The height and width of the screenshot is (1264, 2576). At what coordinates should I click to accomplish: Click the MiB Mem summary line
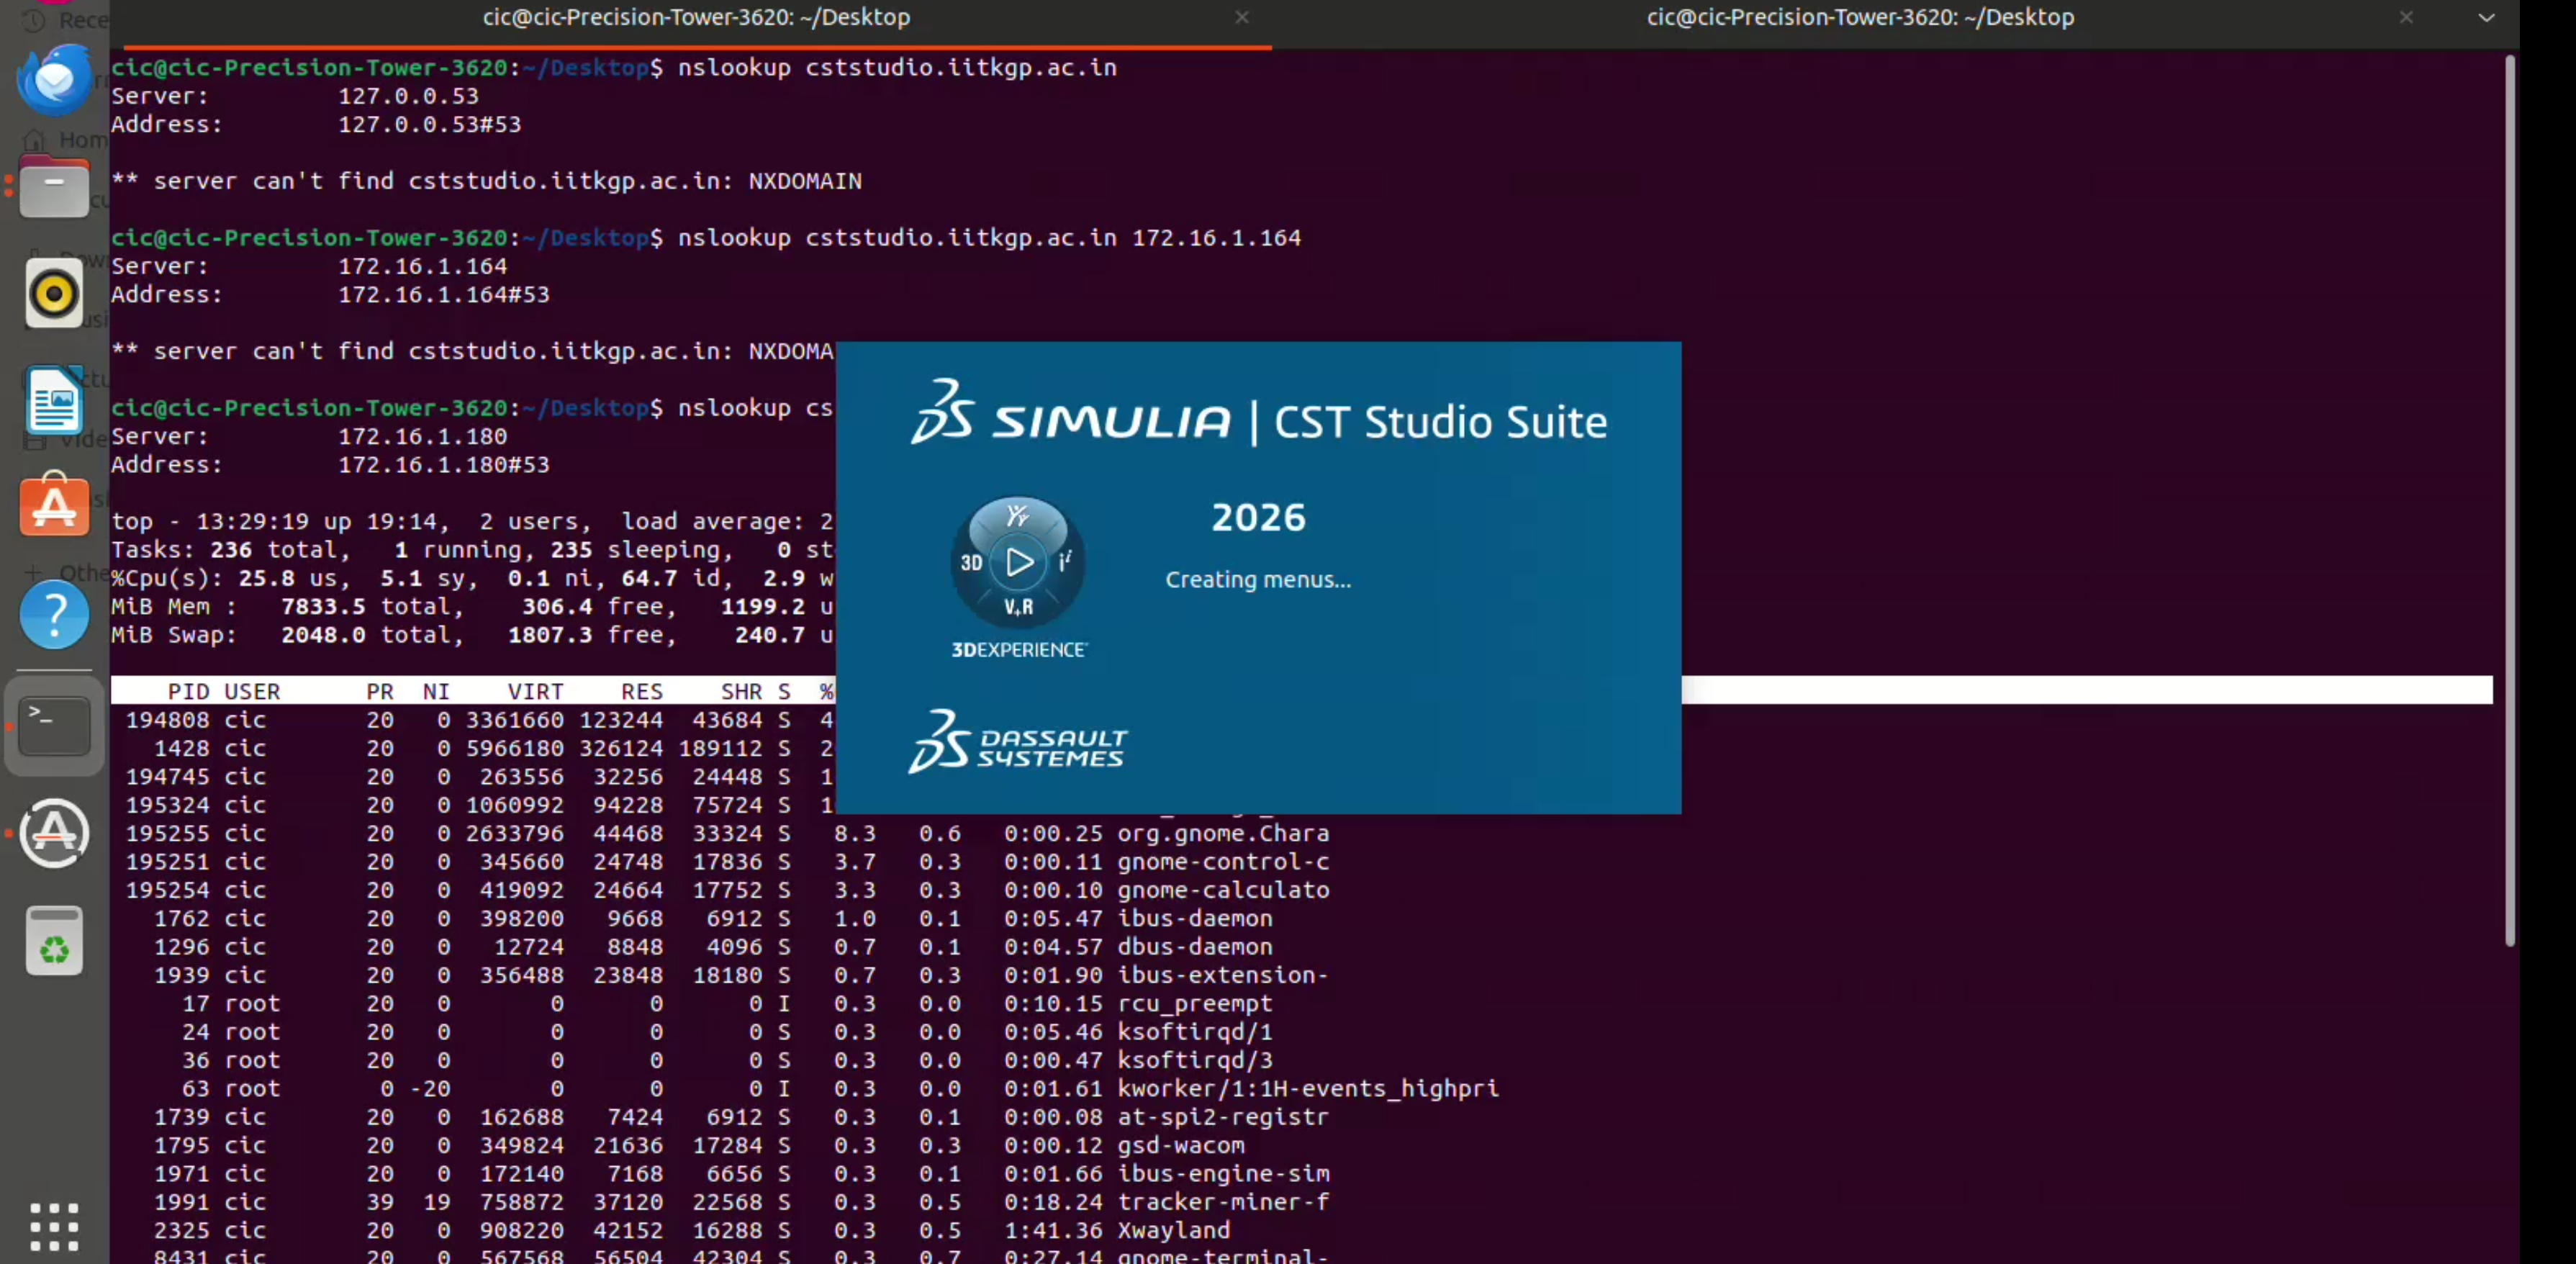click(x=472, y=606)
